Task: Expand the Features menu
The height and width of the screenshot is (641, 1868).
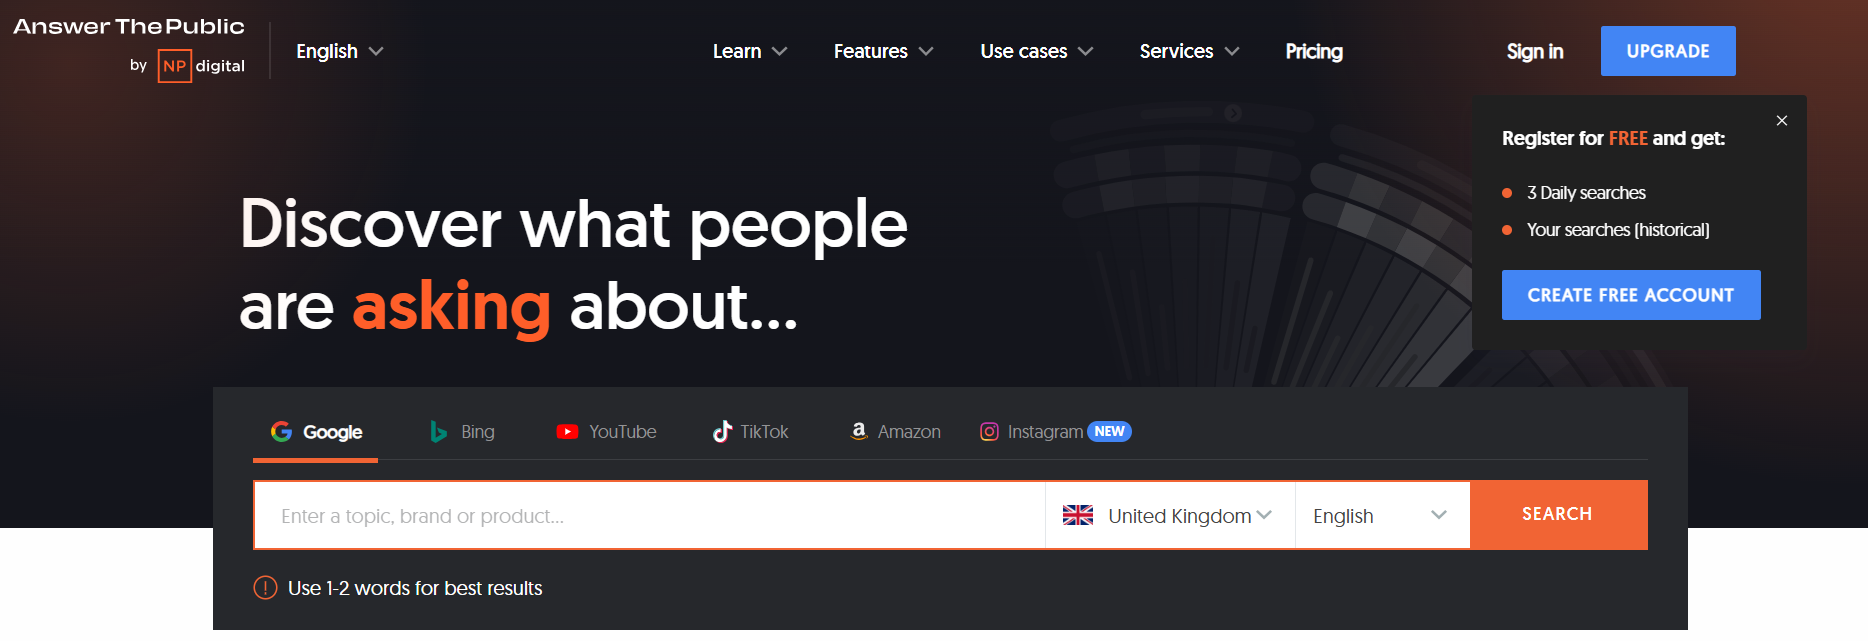Action: click(x=883, y=51)
